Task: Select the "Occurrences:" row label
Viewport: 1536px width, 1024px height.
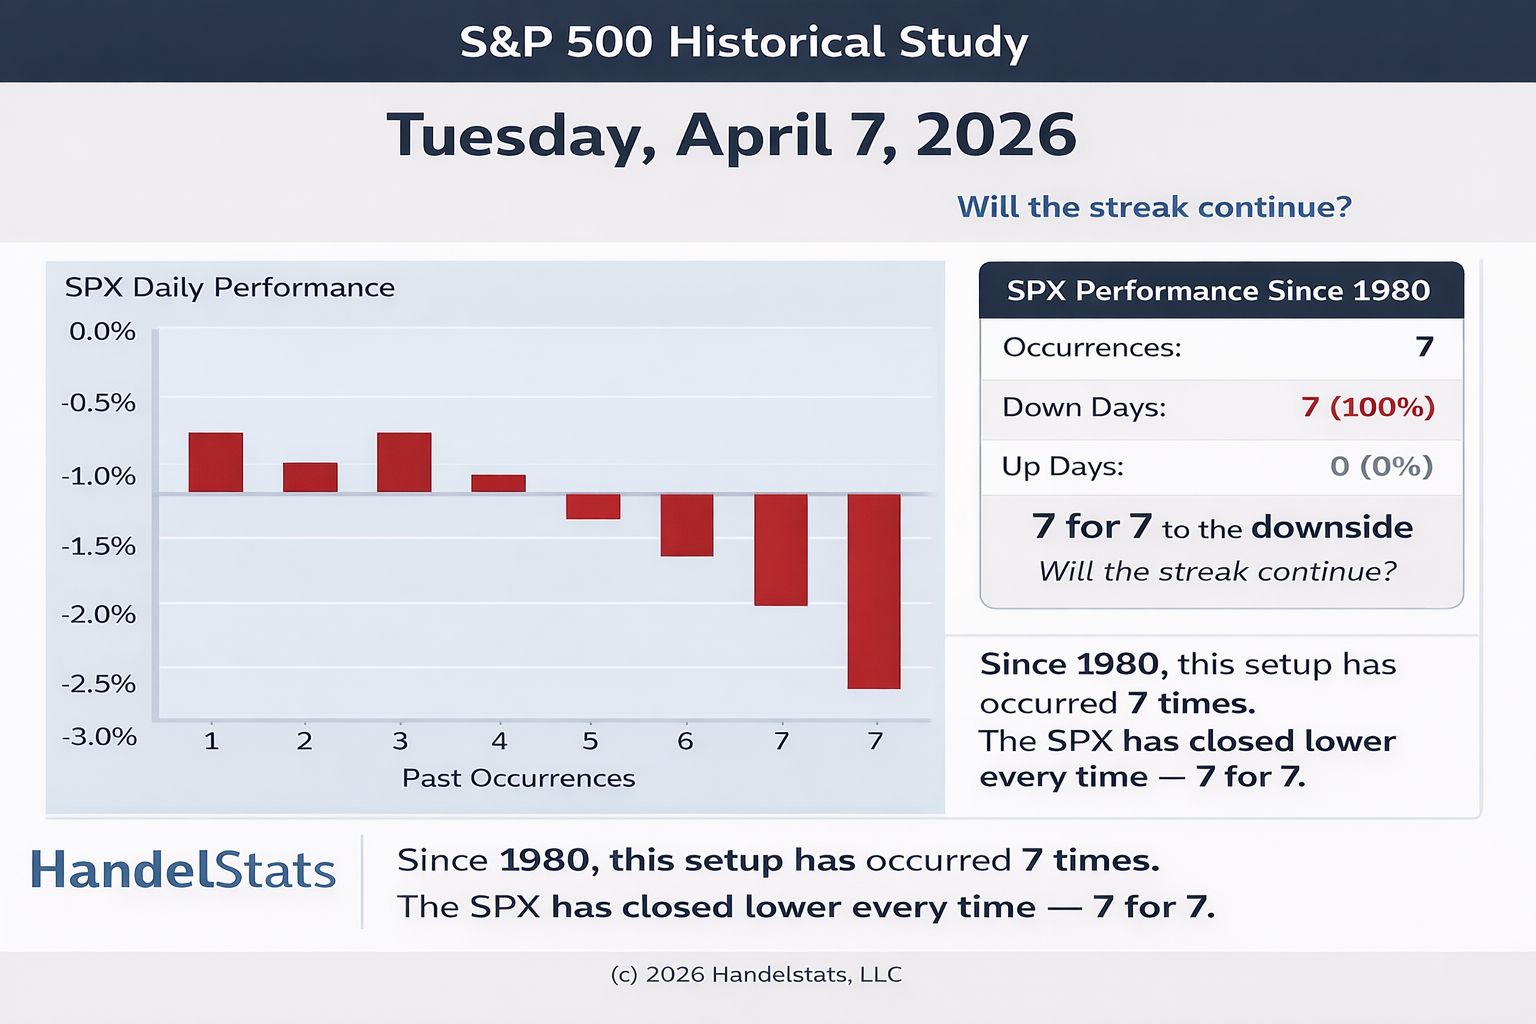Action: click(x=1092, y=348)
